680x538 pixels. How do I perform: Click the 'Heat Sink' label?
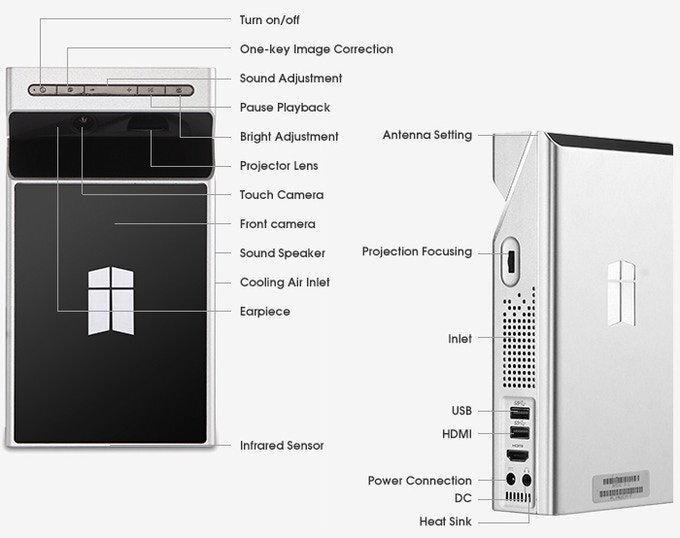(x=445, y=521)
